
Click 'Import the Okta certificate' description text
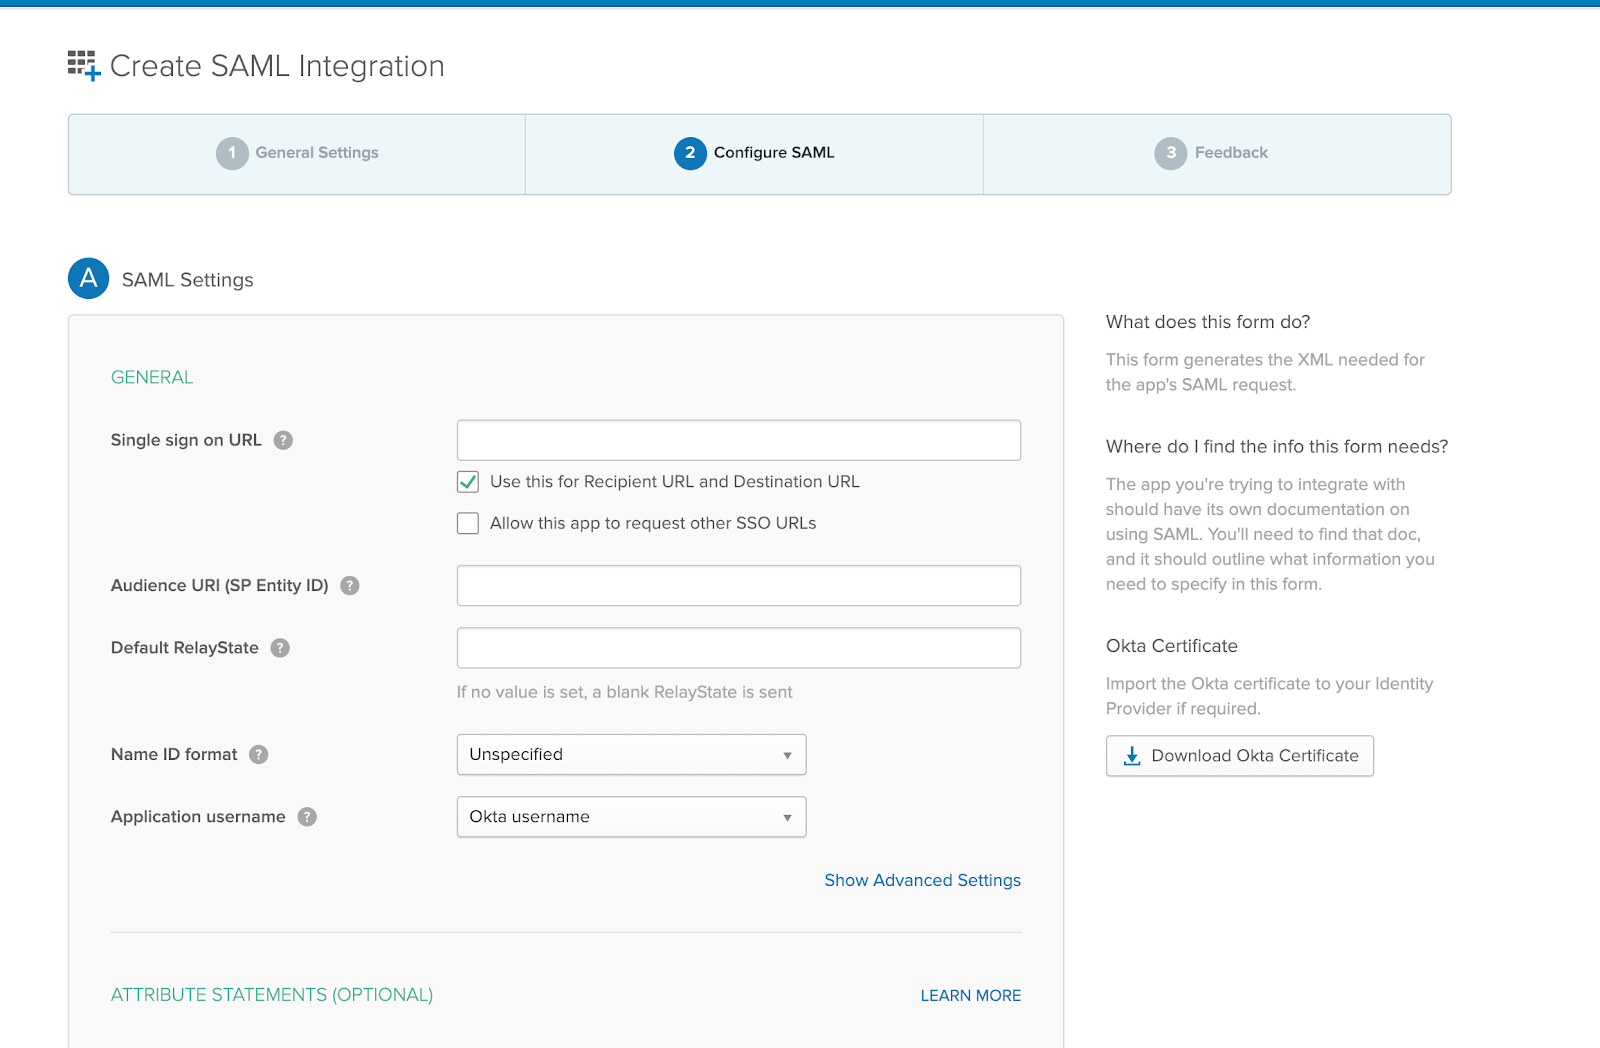point(1269,696)
